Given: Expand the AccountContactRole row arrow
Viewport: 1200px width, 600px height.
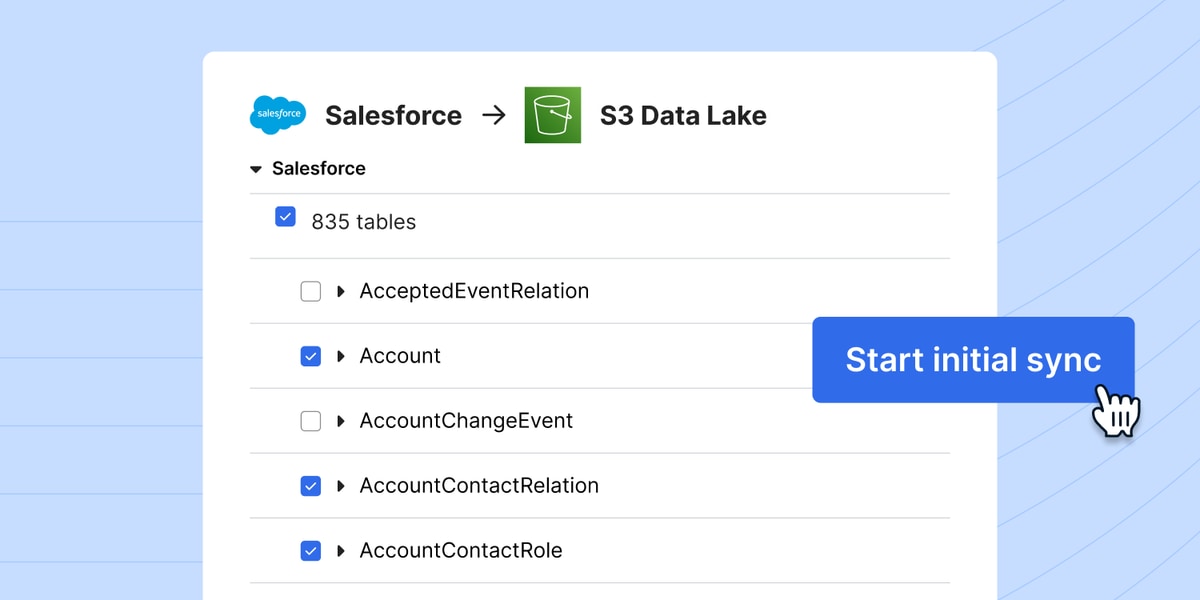Looking at the screenshot, I should click(341, 551).
